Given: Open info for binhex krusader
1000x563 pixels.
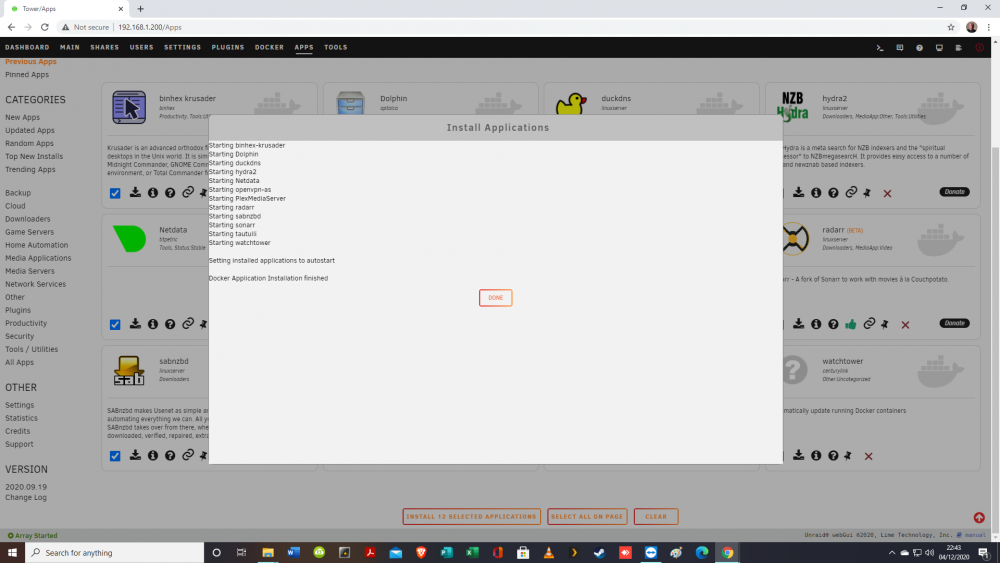Looking at the screenshot, I should 153,193.
